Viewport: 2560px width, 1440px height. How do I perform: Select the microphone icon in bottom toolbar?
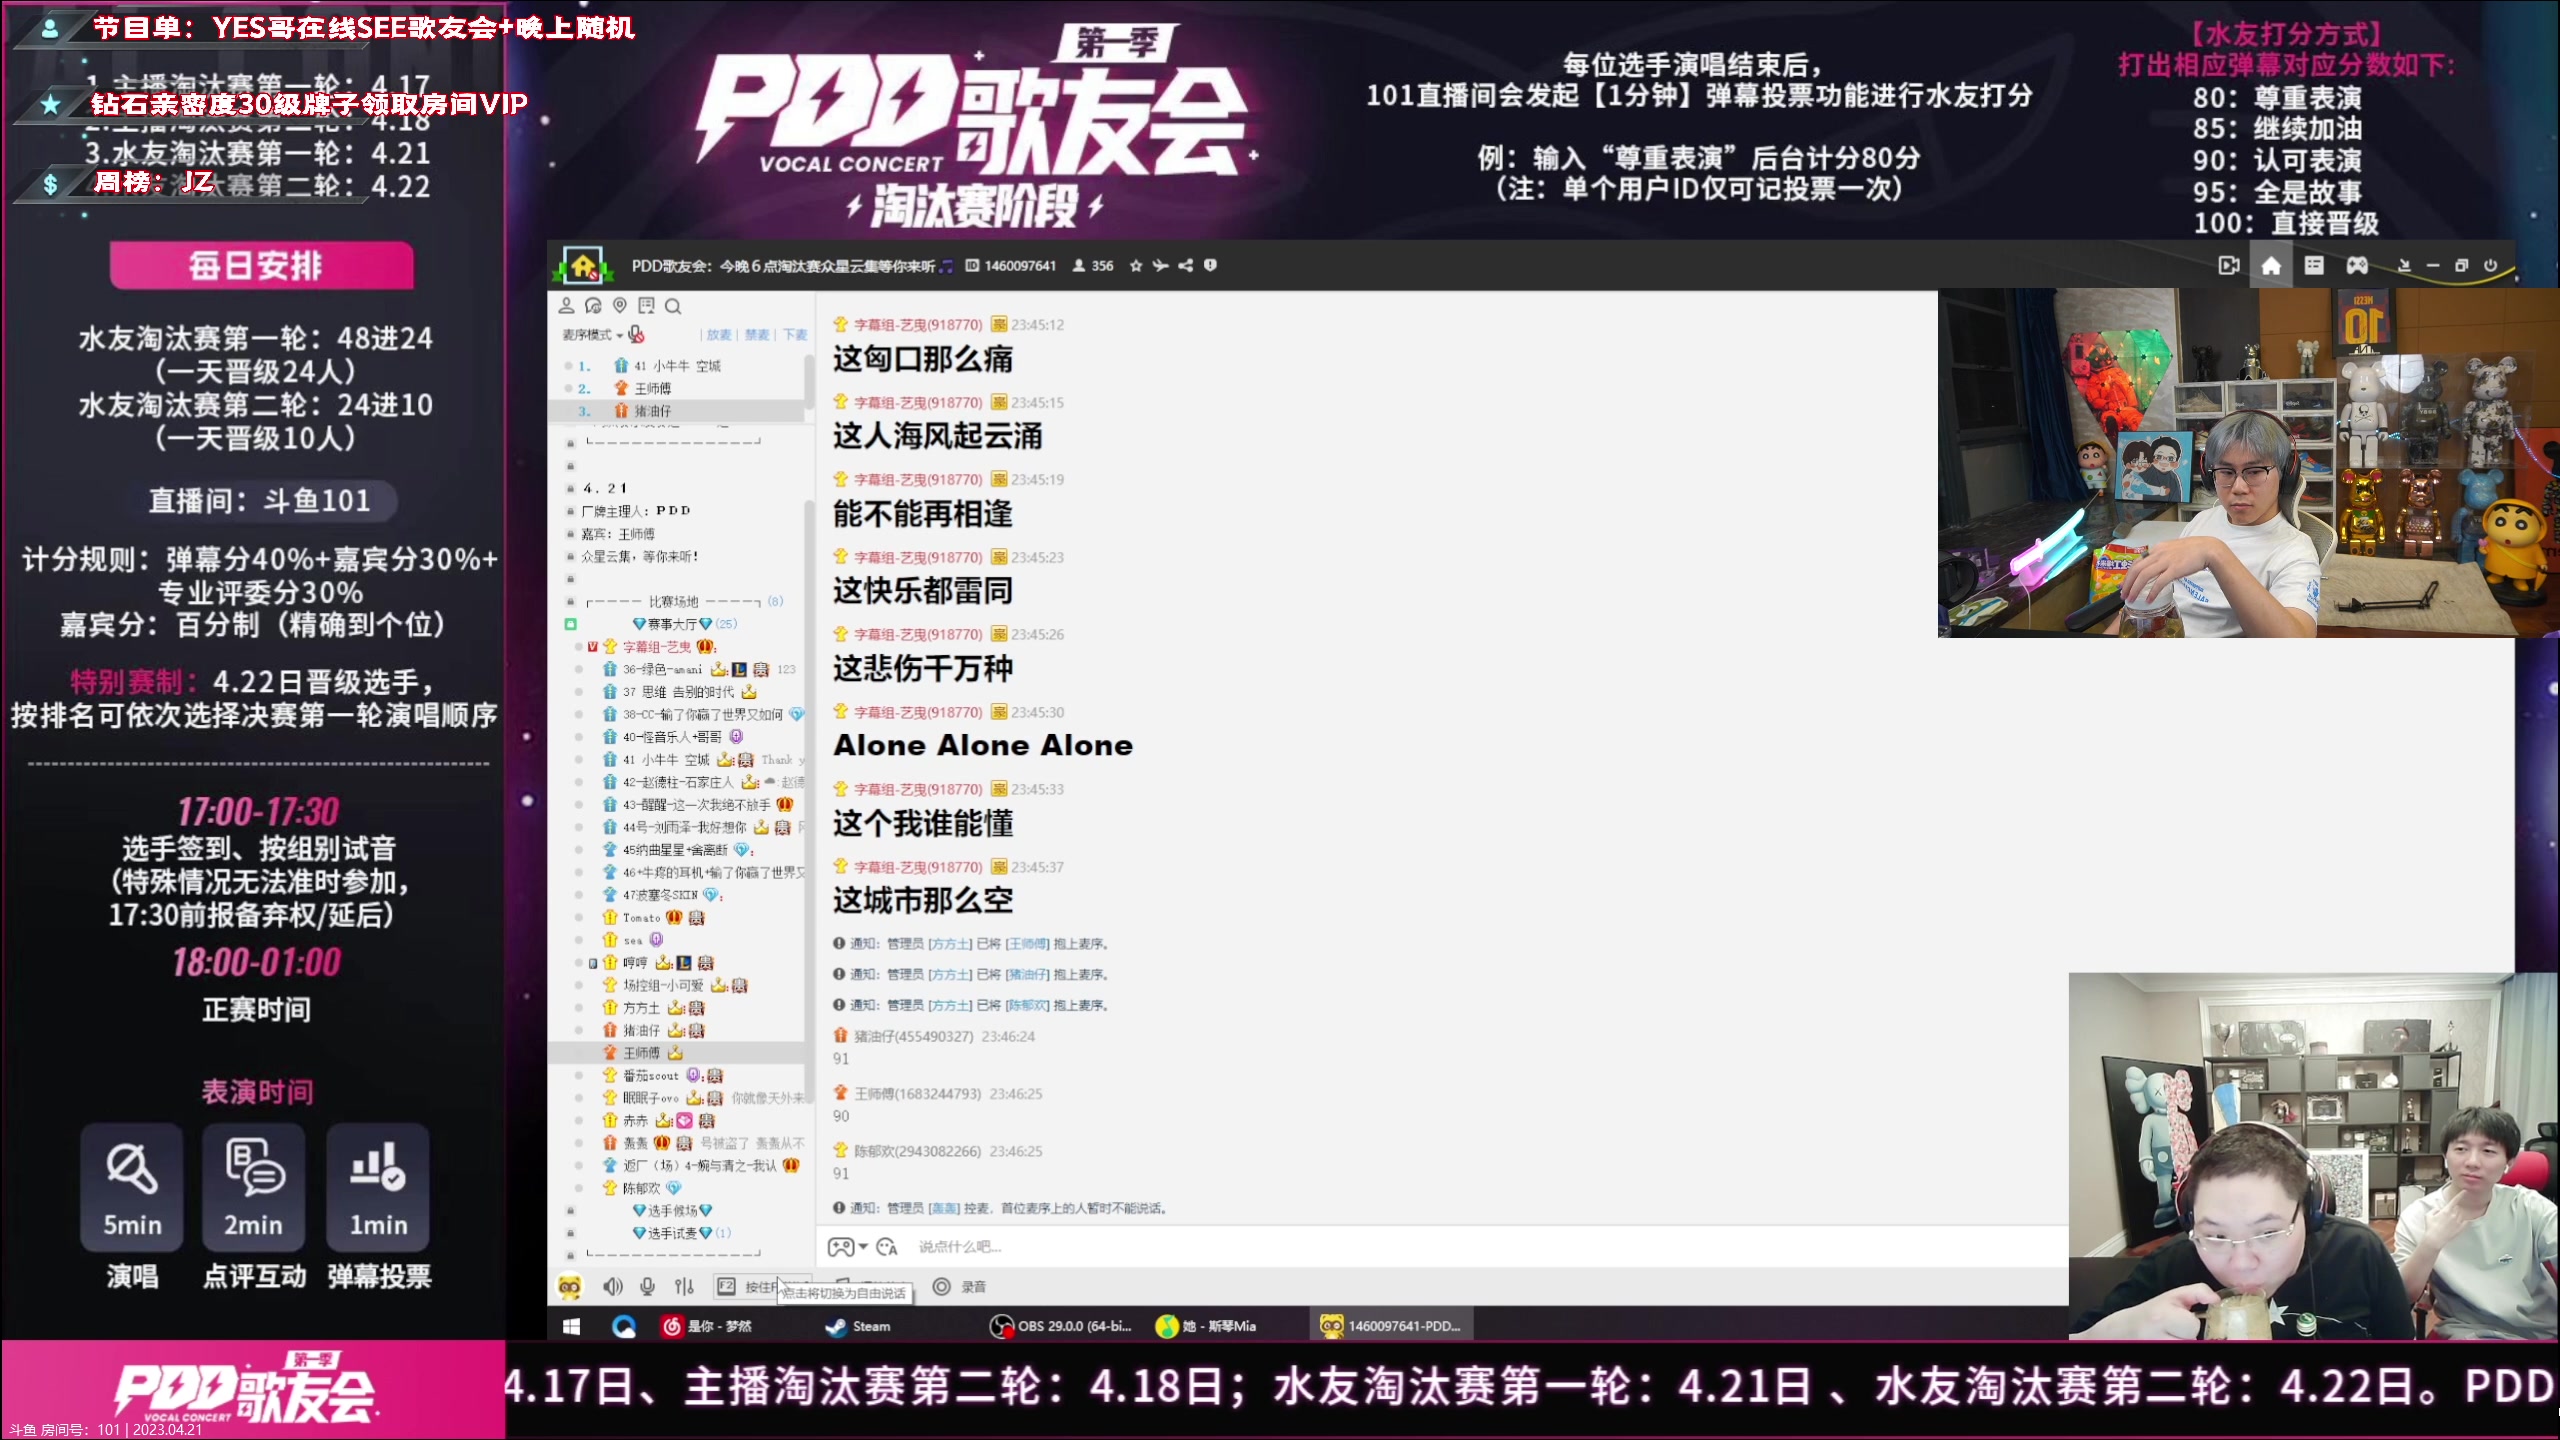point(647,1287)
